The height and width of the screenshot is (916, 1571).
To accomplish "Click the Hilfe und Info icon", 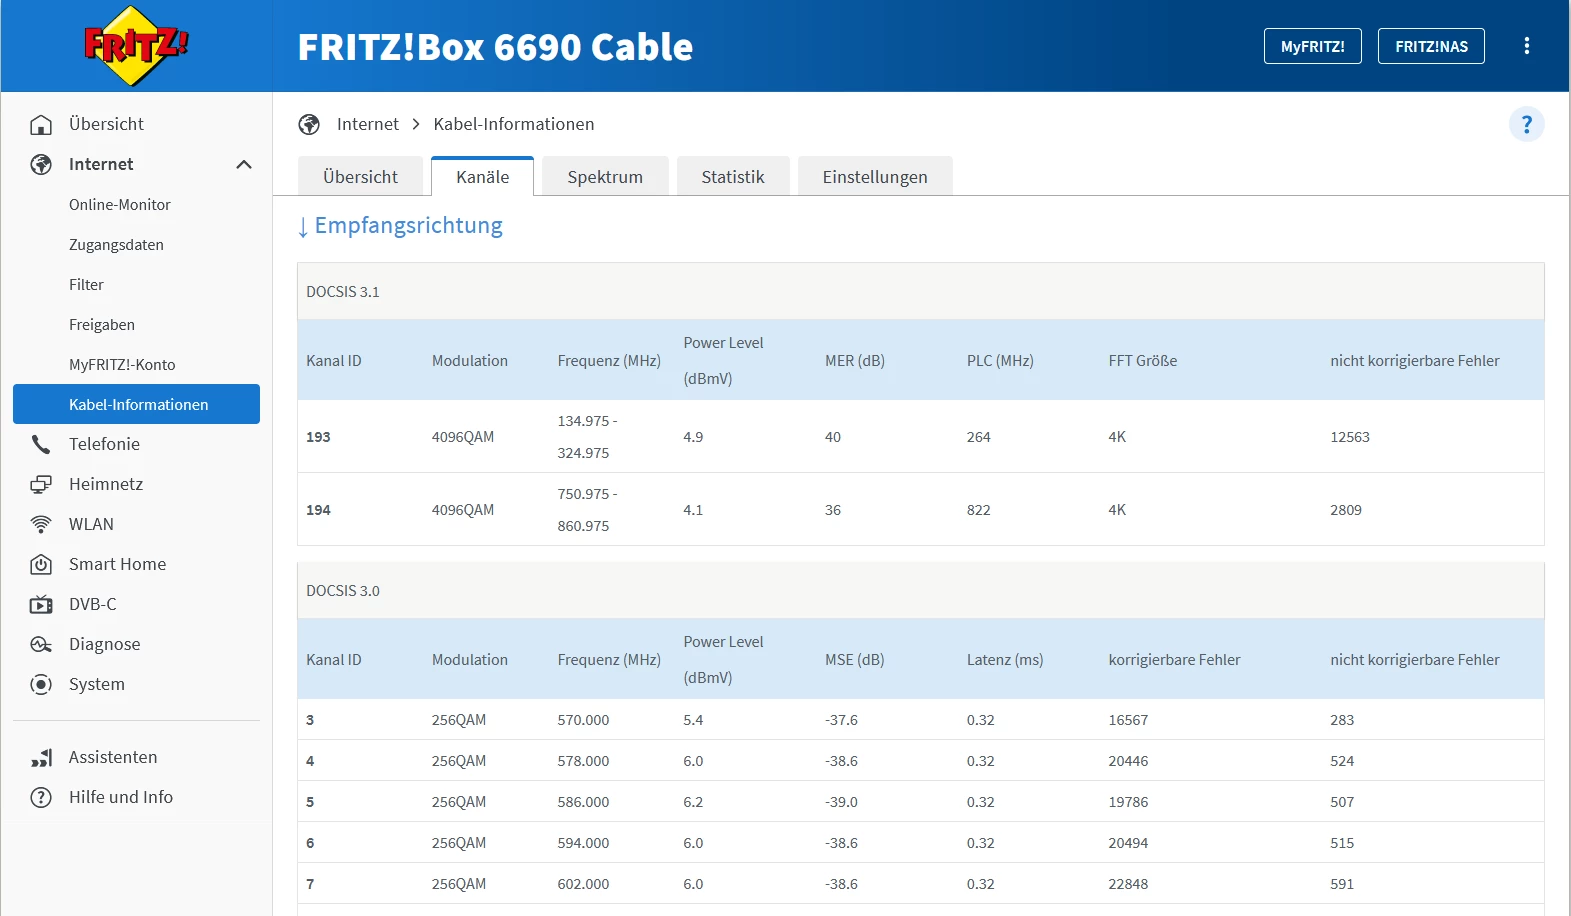I will (41, 797).
